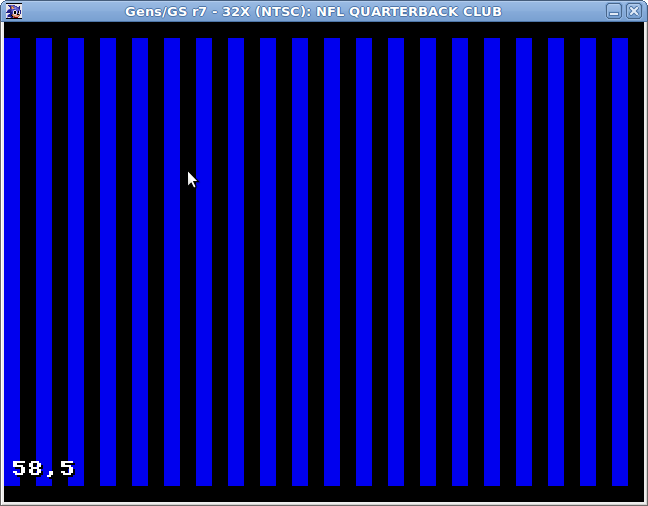Viewport: 648px width, 506px height.
Task: Click the Gens/GS app icon in title bar
Action: coord(13,11)
